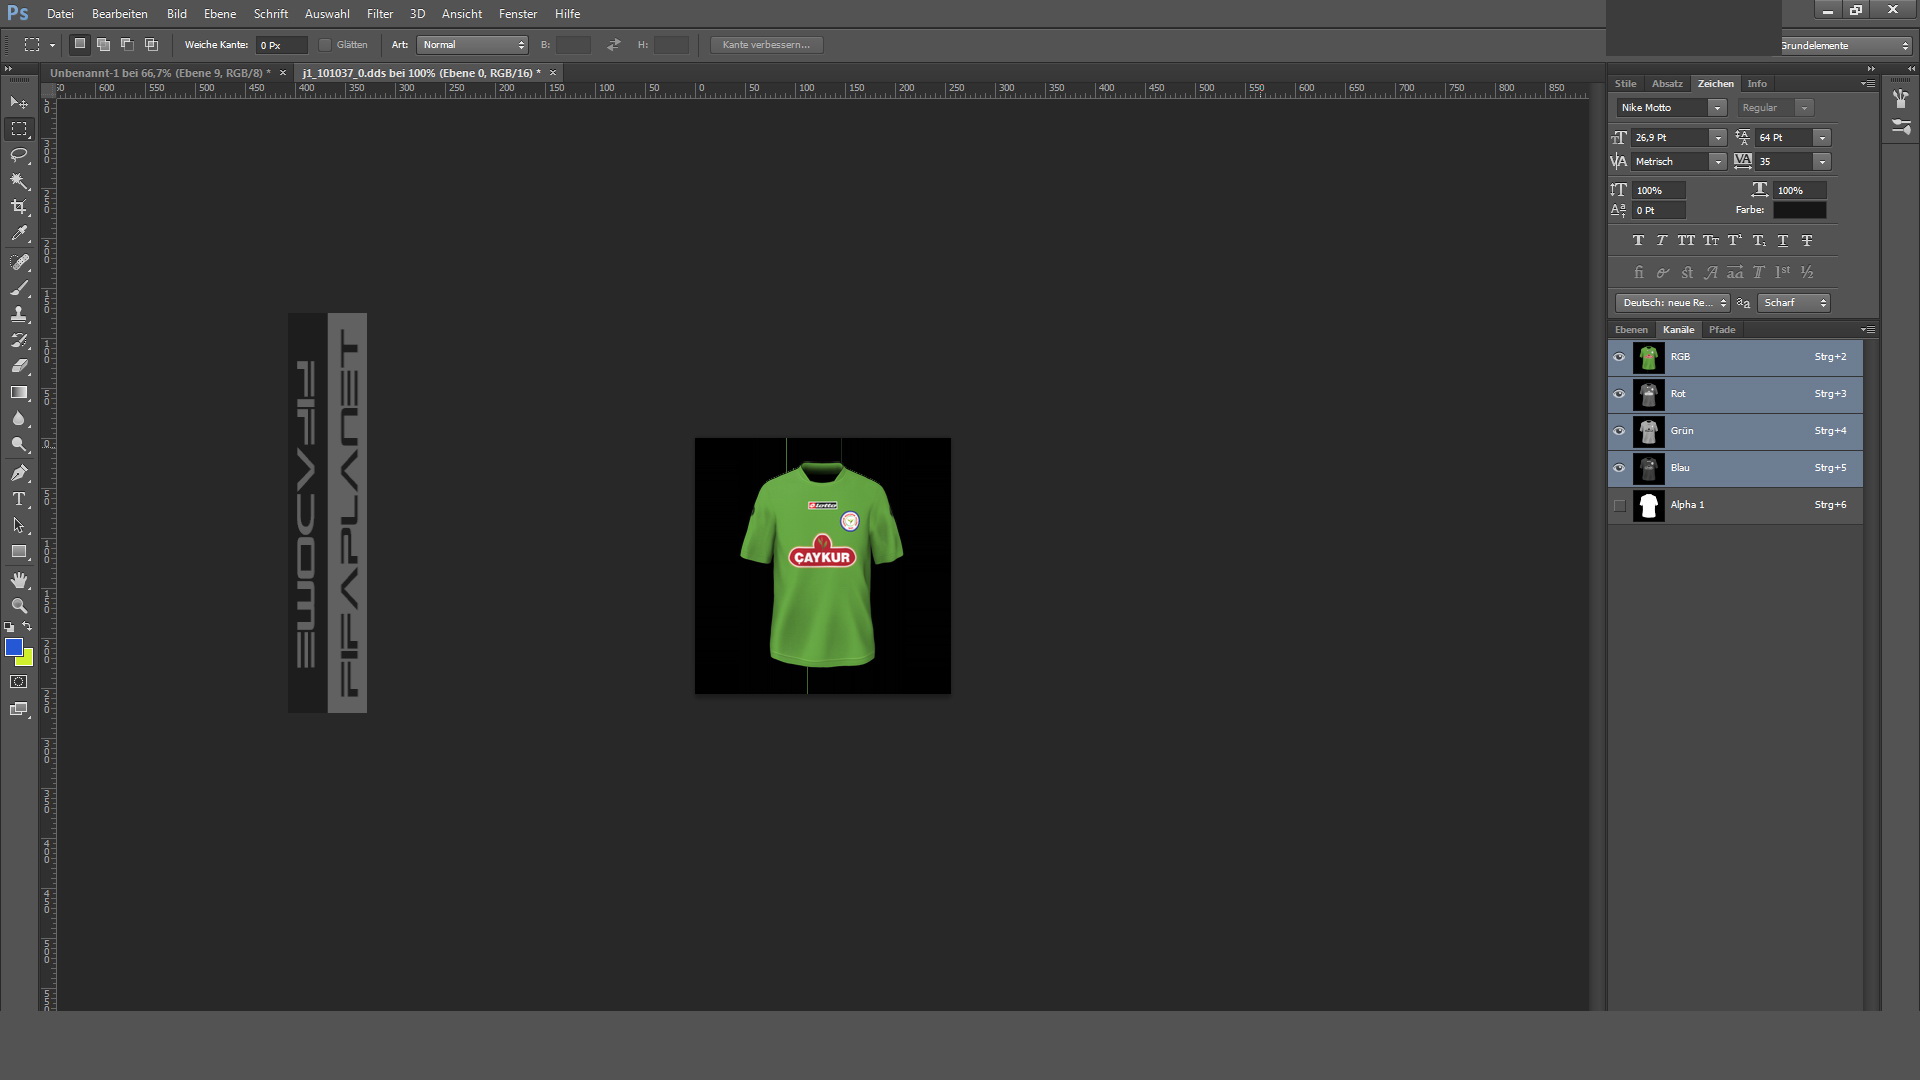Open the Nike Motto font dropdown

click(x=1717, y=108)
